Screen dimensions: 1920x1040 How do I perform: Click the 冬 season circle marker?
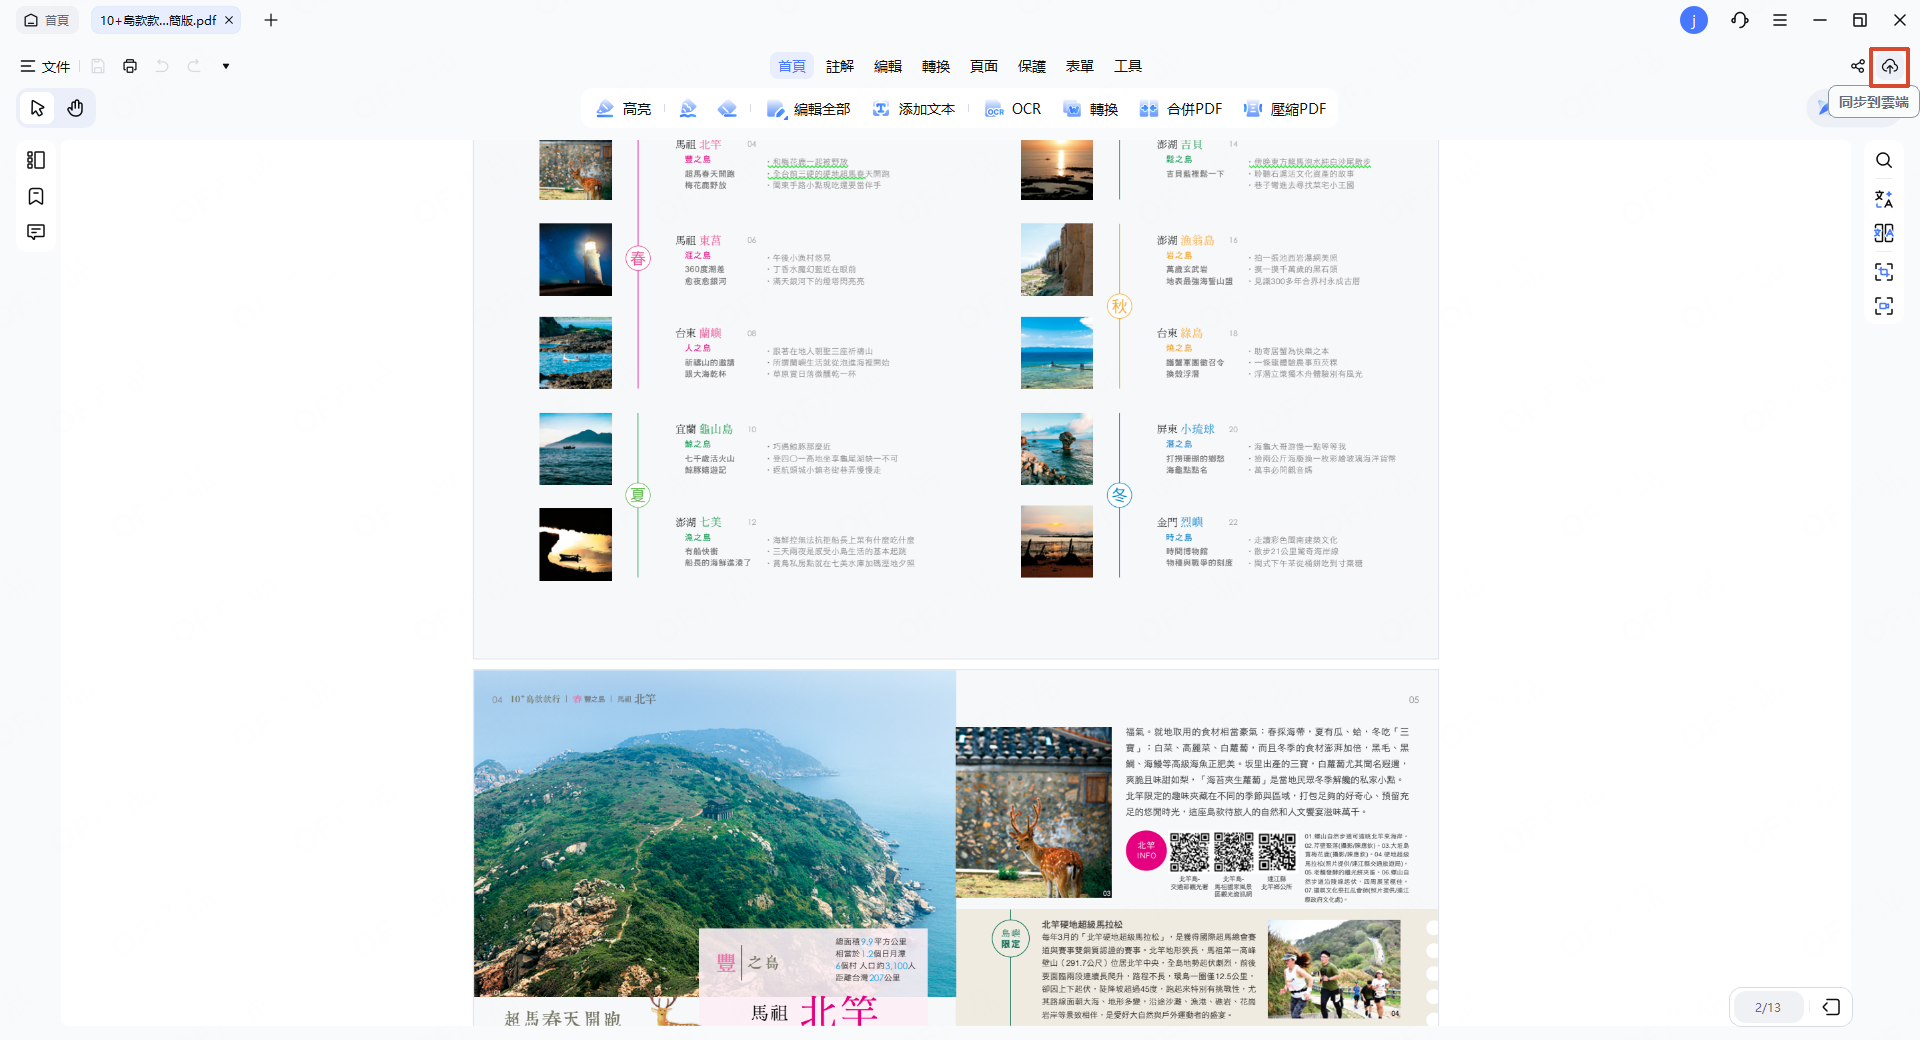(x=1120, y=495)
